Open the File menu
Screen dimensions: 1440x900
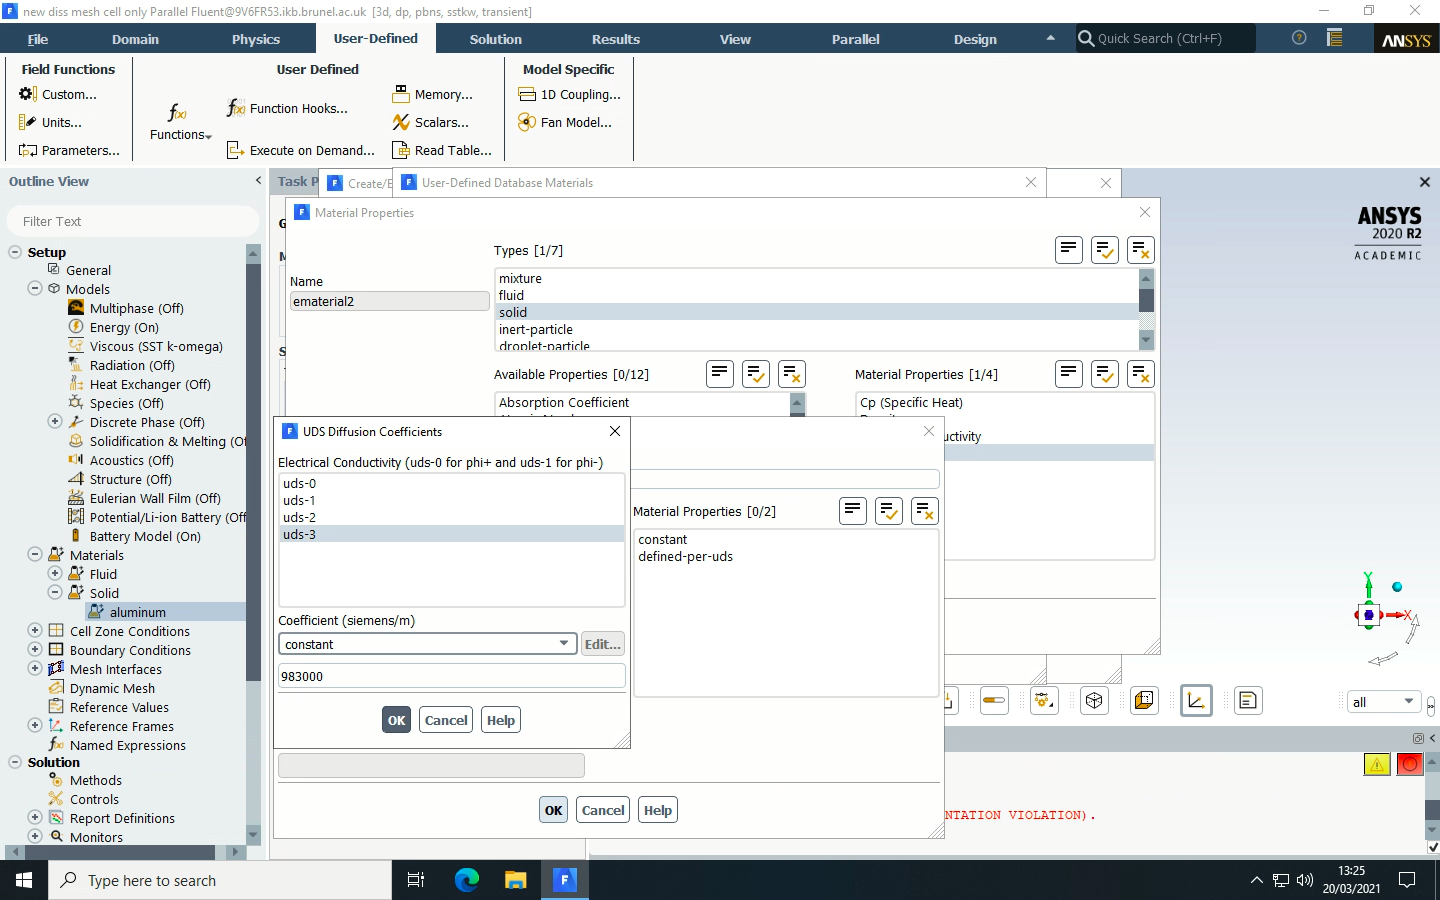38,39
